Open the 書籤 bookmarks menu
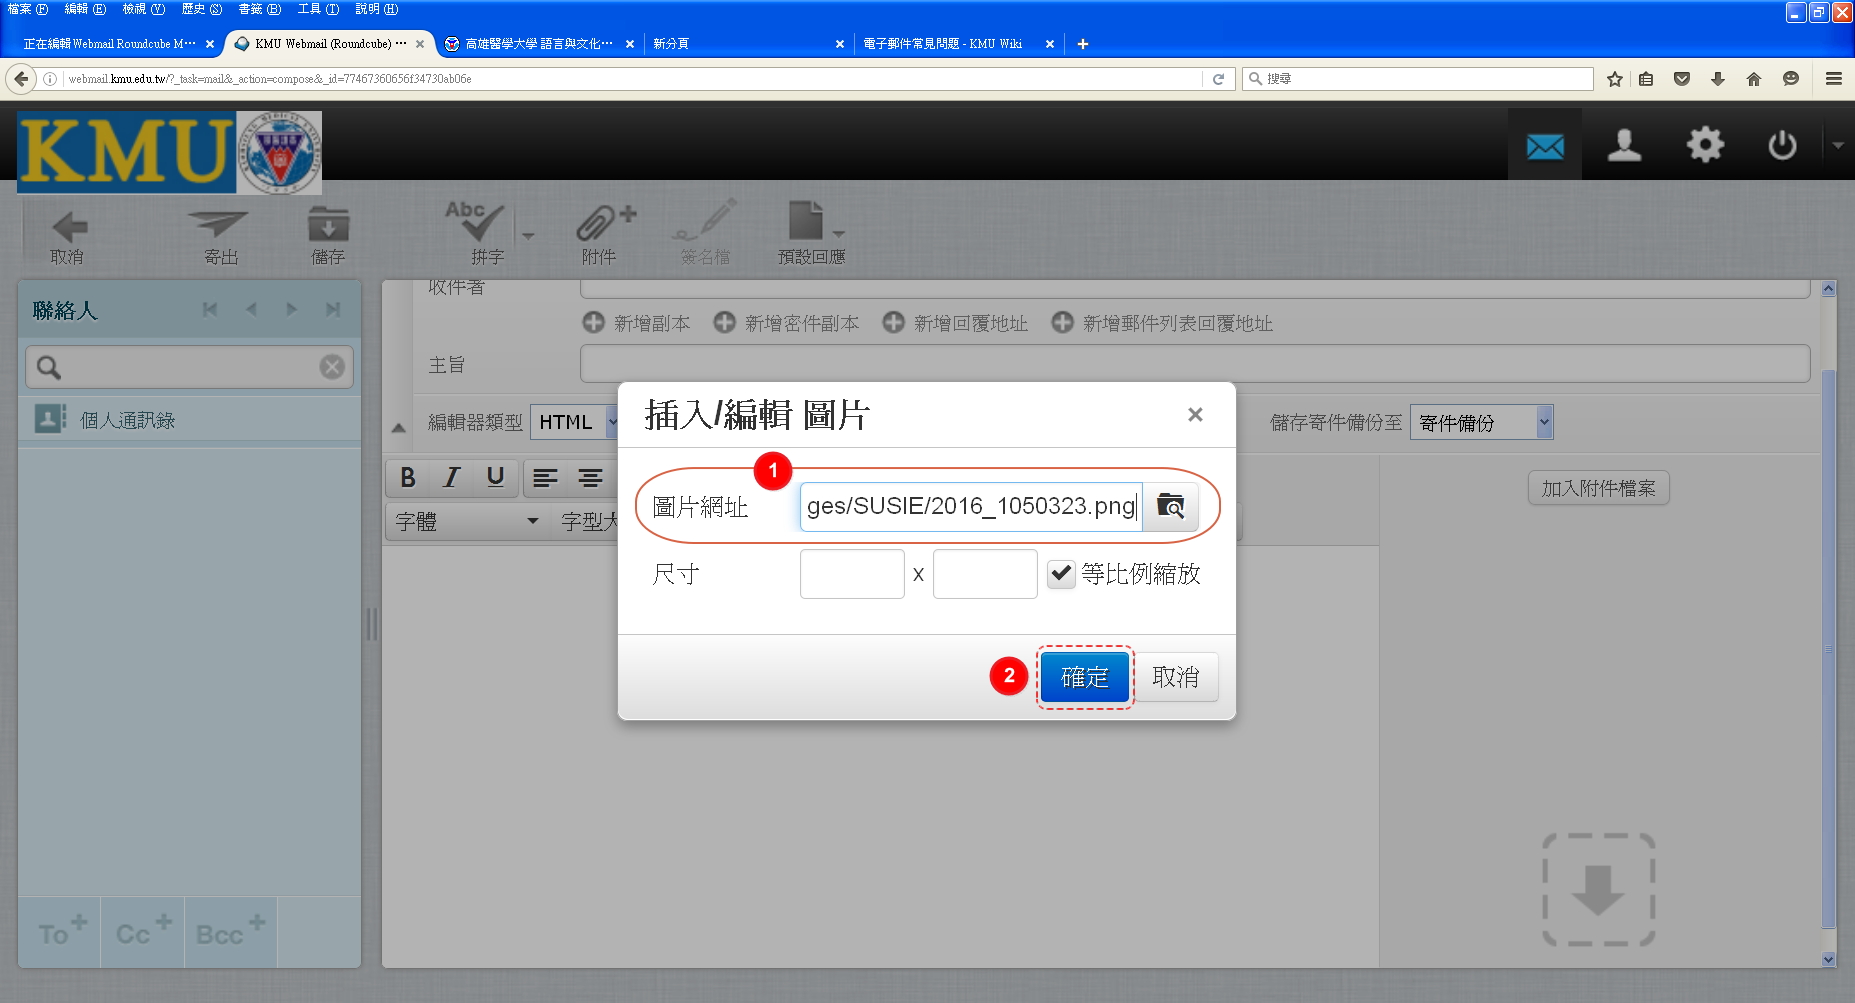 coord(259,9)
